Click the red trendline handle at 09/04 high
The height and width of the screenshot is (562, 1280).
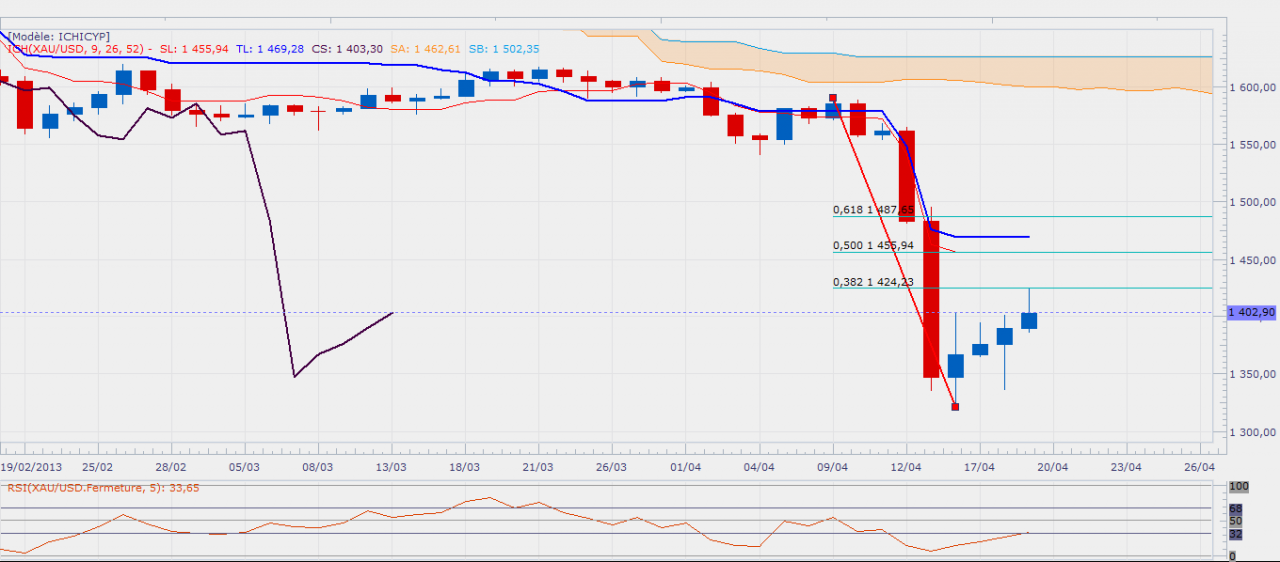(x=832, y=98)
